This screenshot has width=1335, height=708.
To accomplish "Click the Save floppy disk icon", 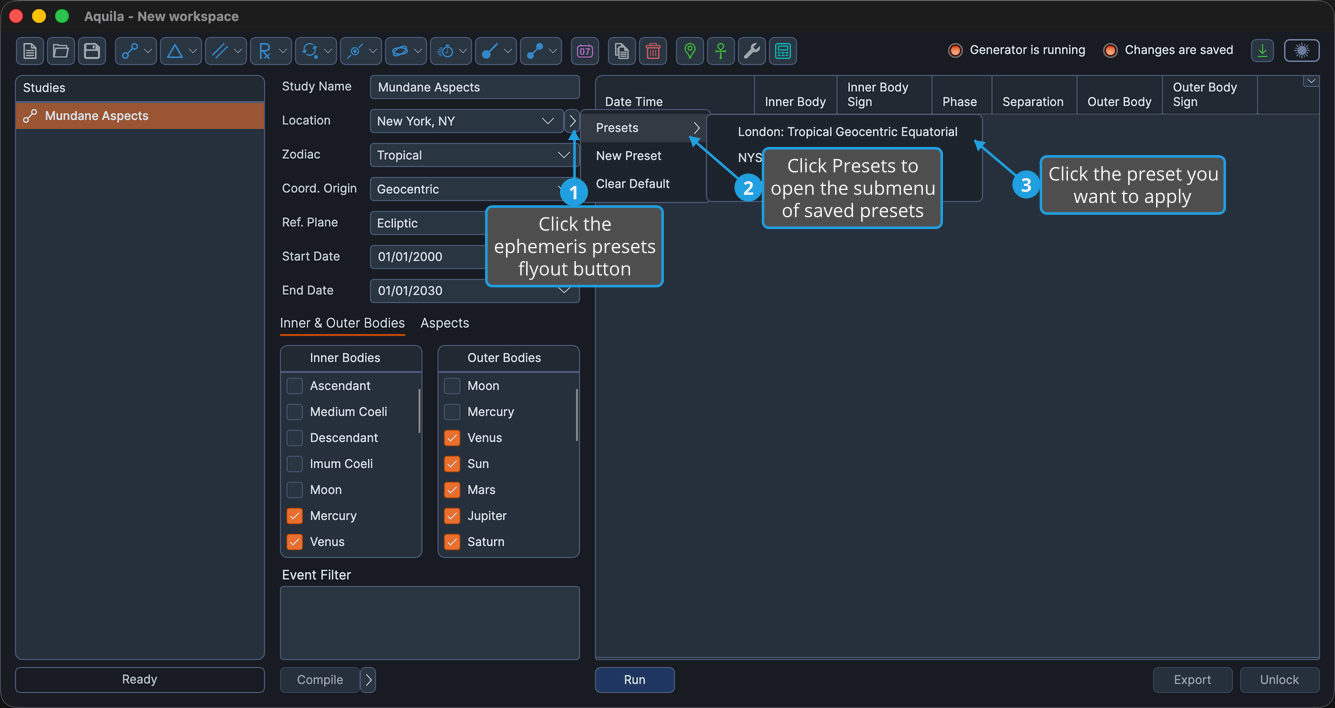I will tap(92, 51).
